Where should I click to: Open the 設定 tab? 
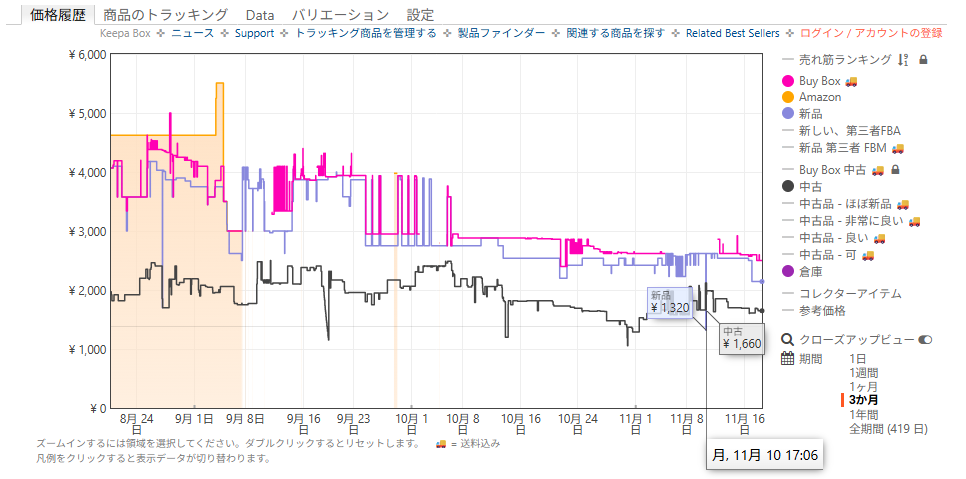tap(420, 15)
